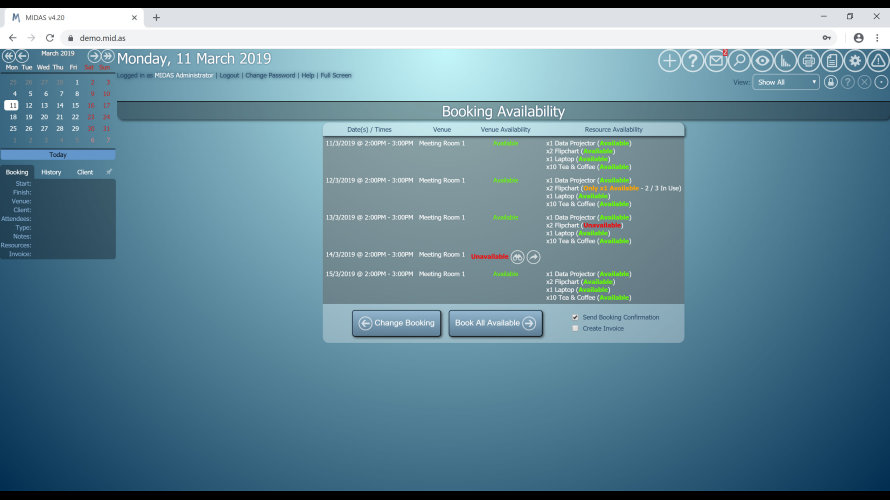The width and height of the screenshot is (890, 500).
Task: Switch to the History tab
Action: tap(51, 172)
